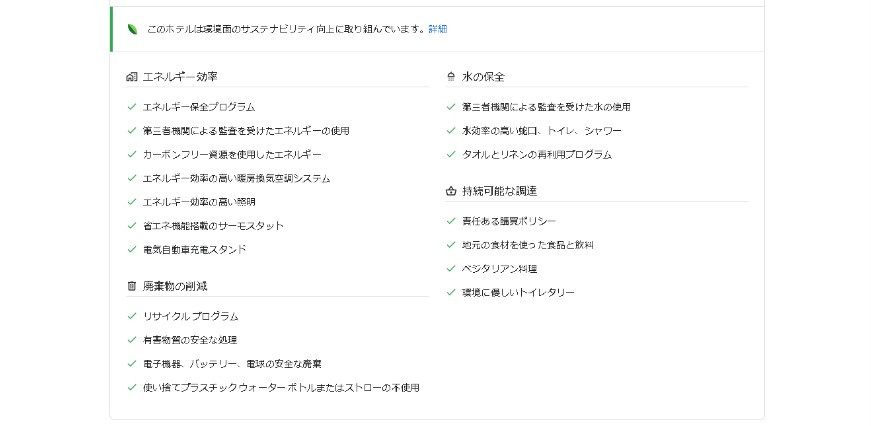Image resolution: width=871 pixels, height=426 pixels.
Task: Click the 持続可能な調達 basket icon
Action: pos(450,192)
